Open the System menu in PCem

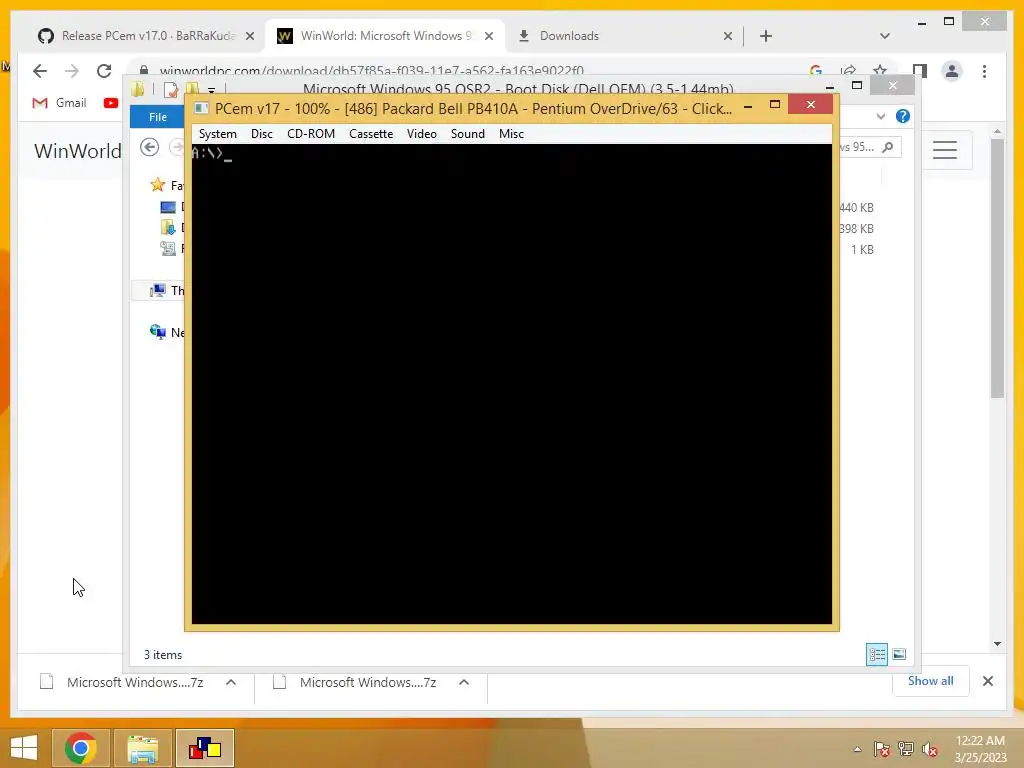point(217,134)
